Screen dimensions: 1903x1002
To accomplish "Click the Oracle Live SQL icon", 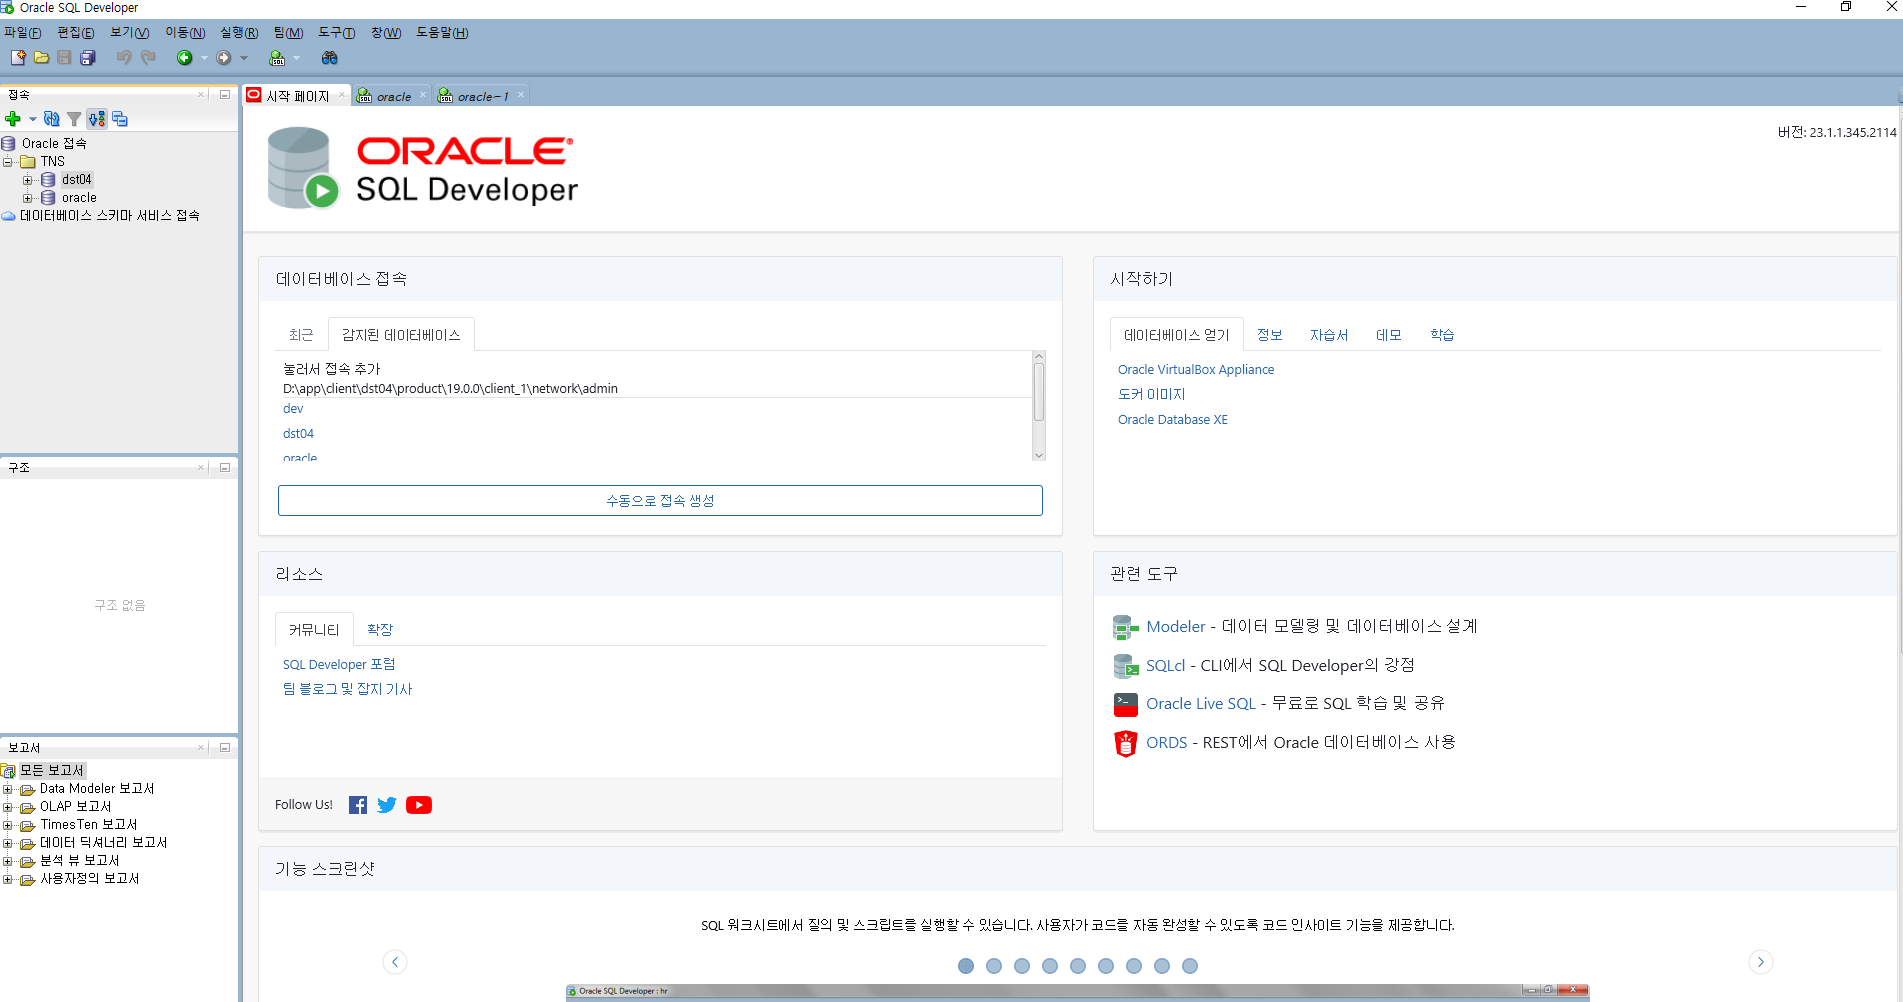I will 1126,704.
